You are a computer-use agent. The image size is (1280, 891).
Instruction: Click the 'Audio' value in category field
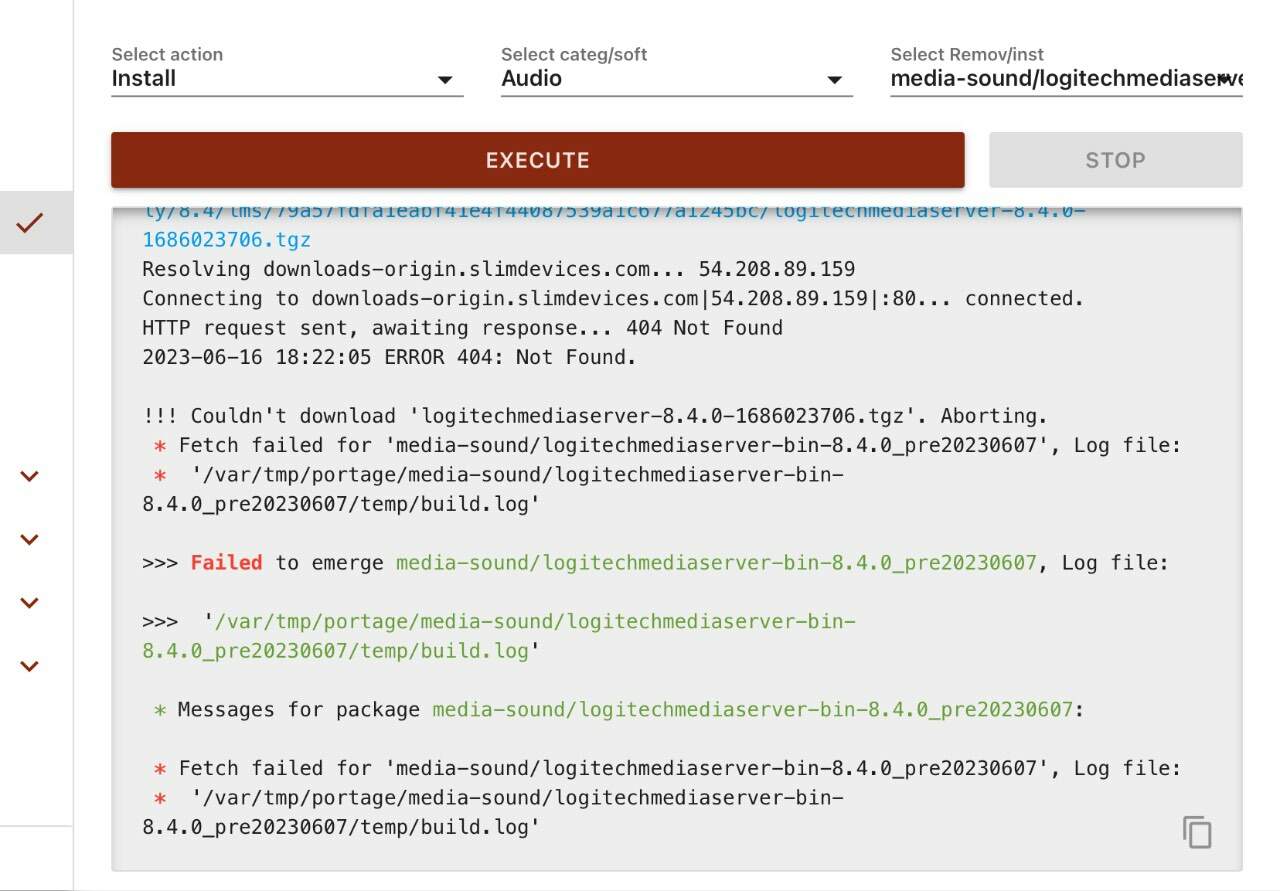coord(531,79)
